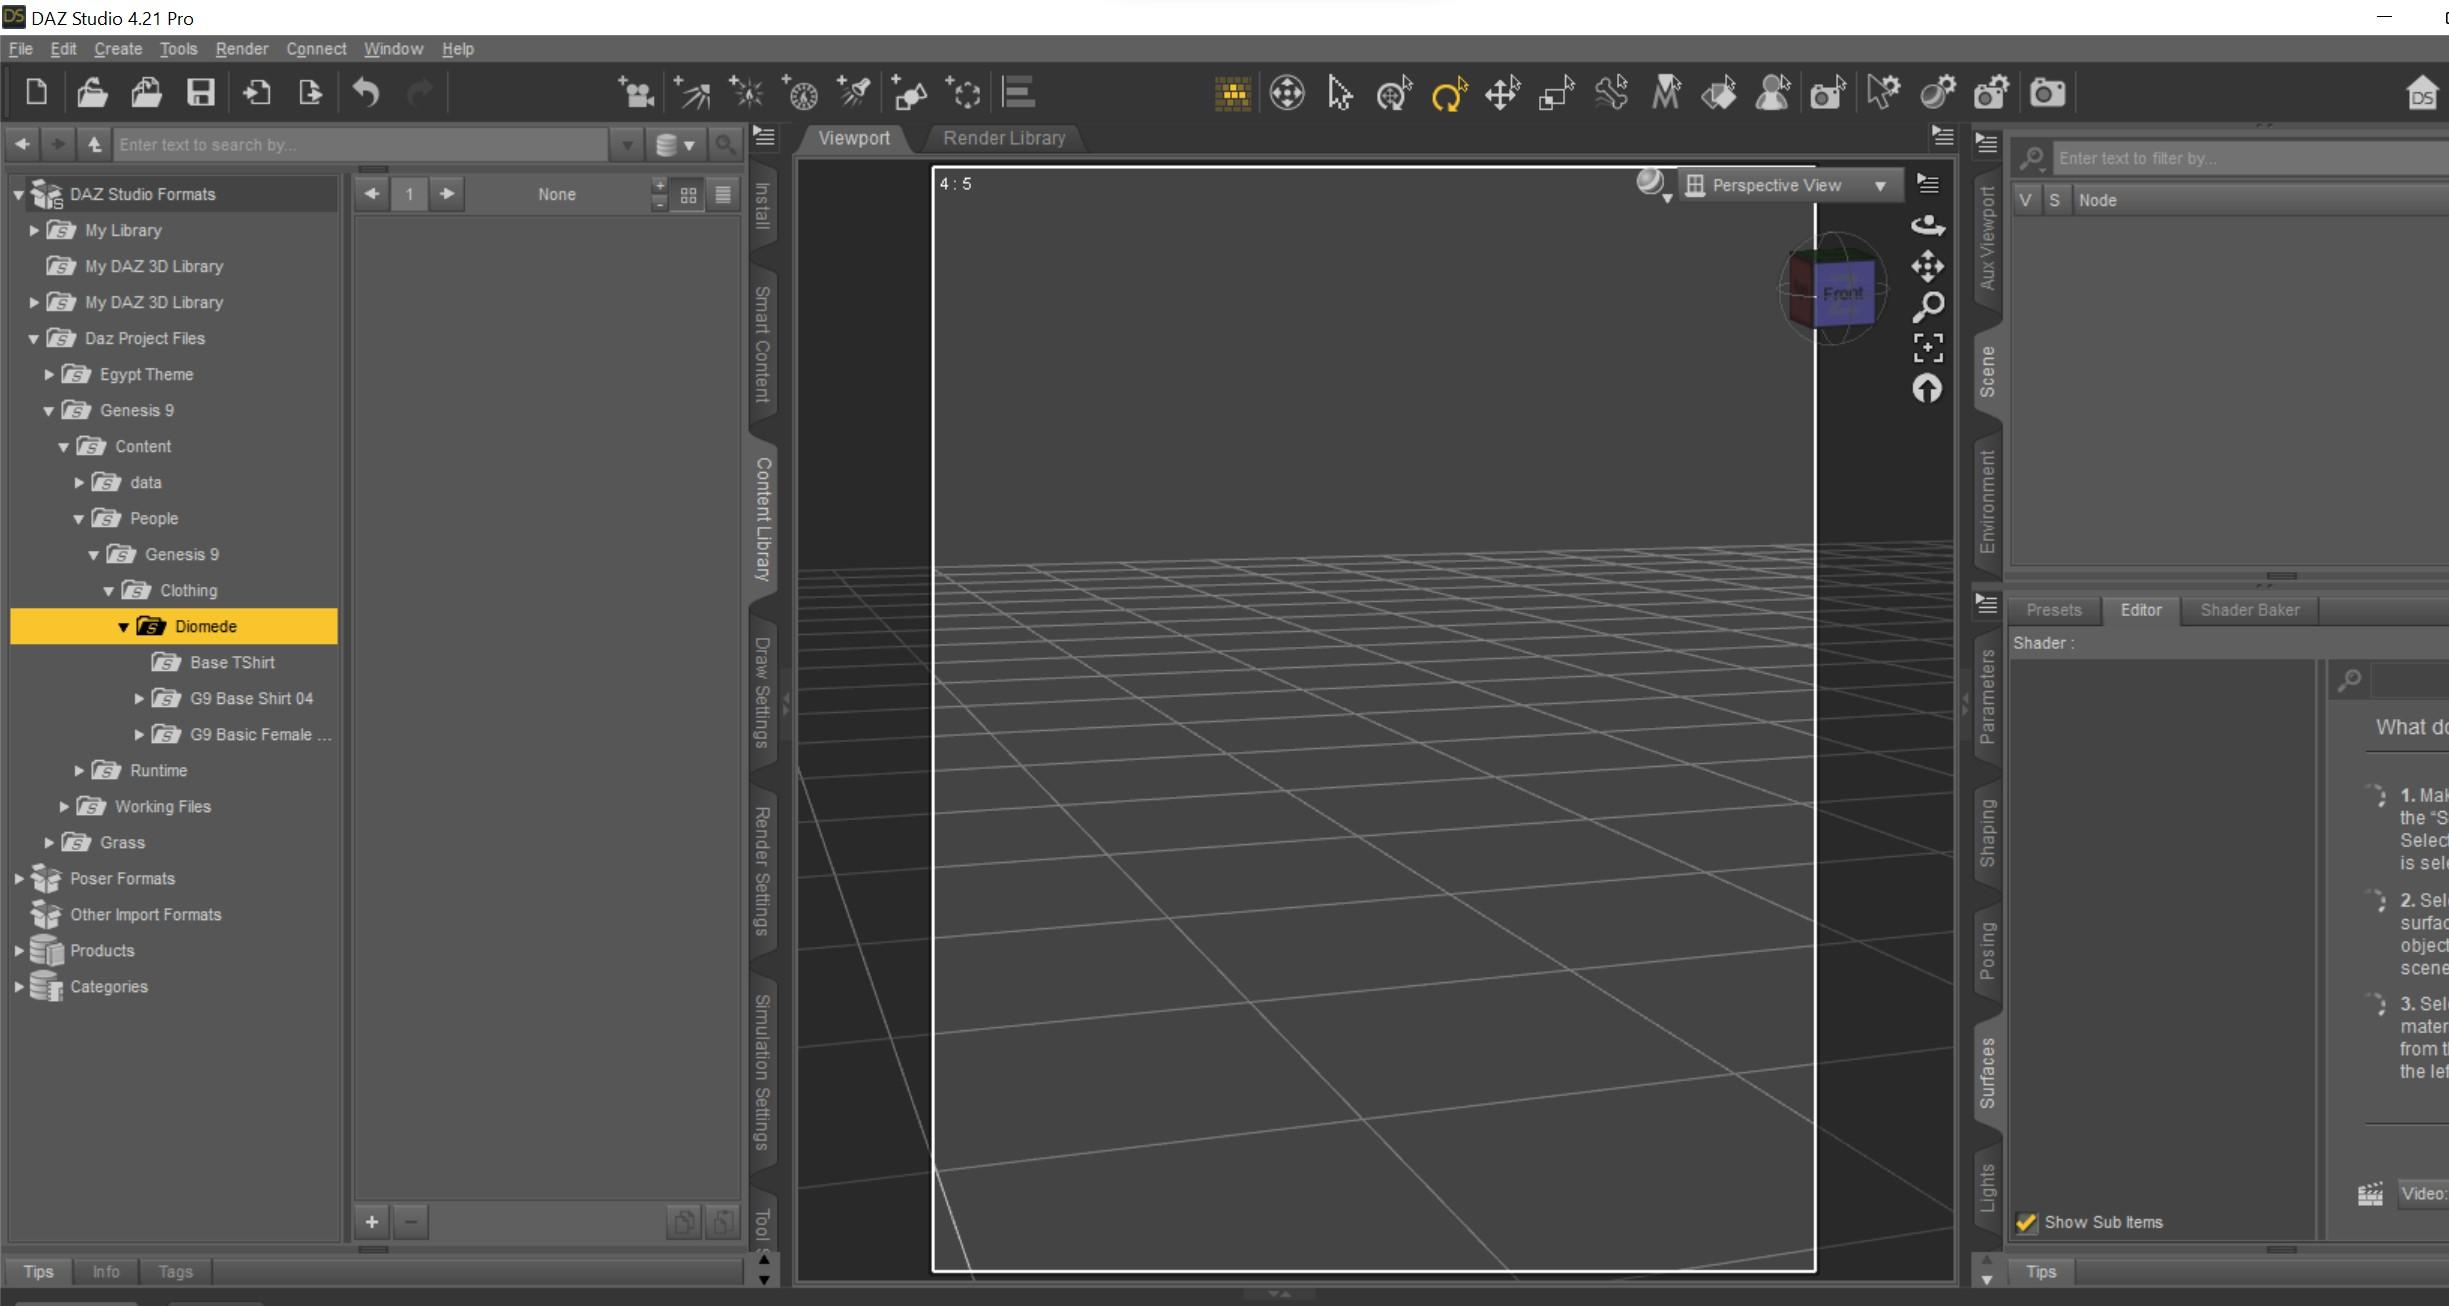Click the plus button below content pane

[x=371, y=1221]
